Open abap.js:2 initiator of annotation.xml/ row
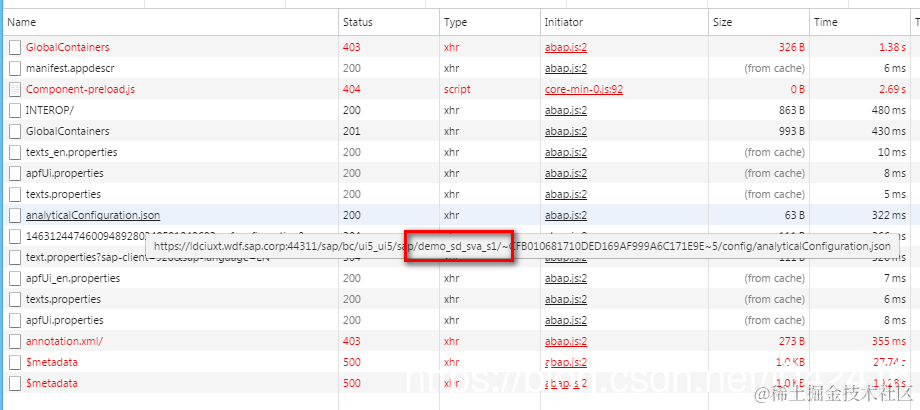 [566, 341]
